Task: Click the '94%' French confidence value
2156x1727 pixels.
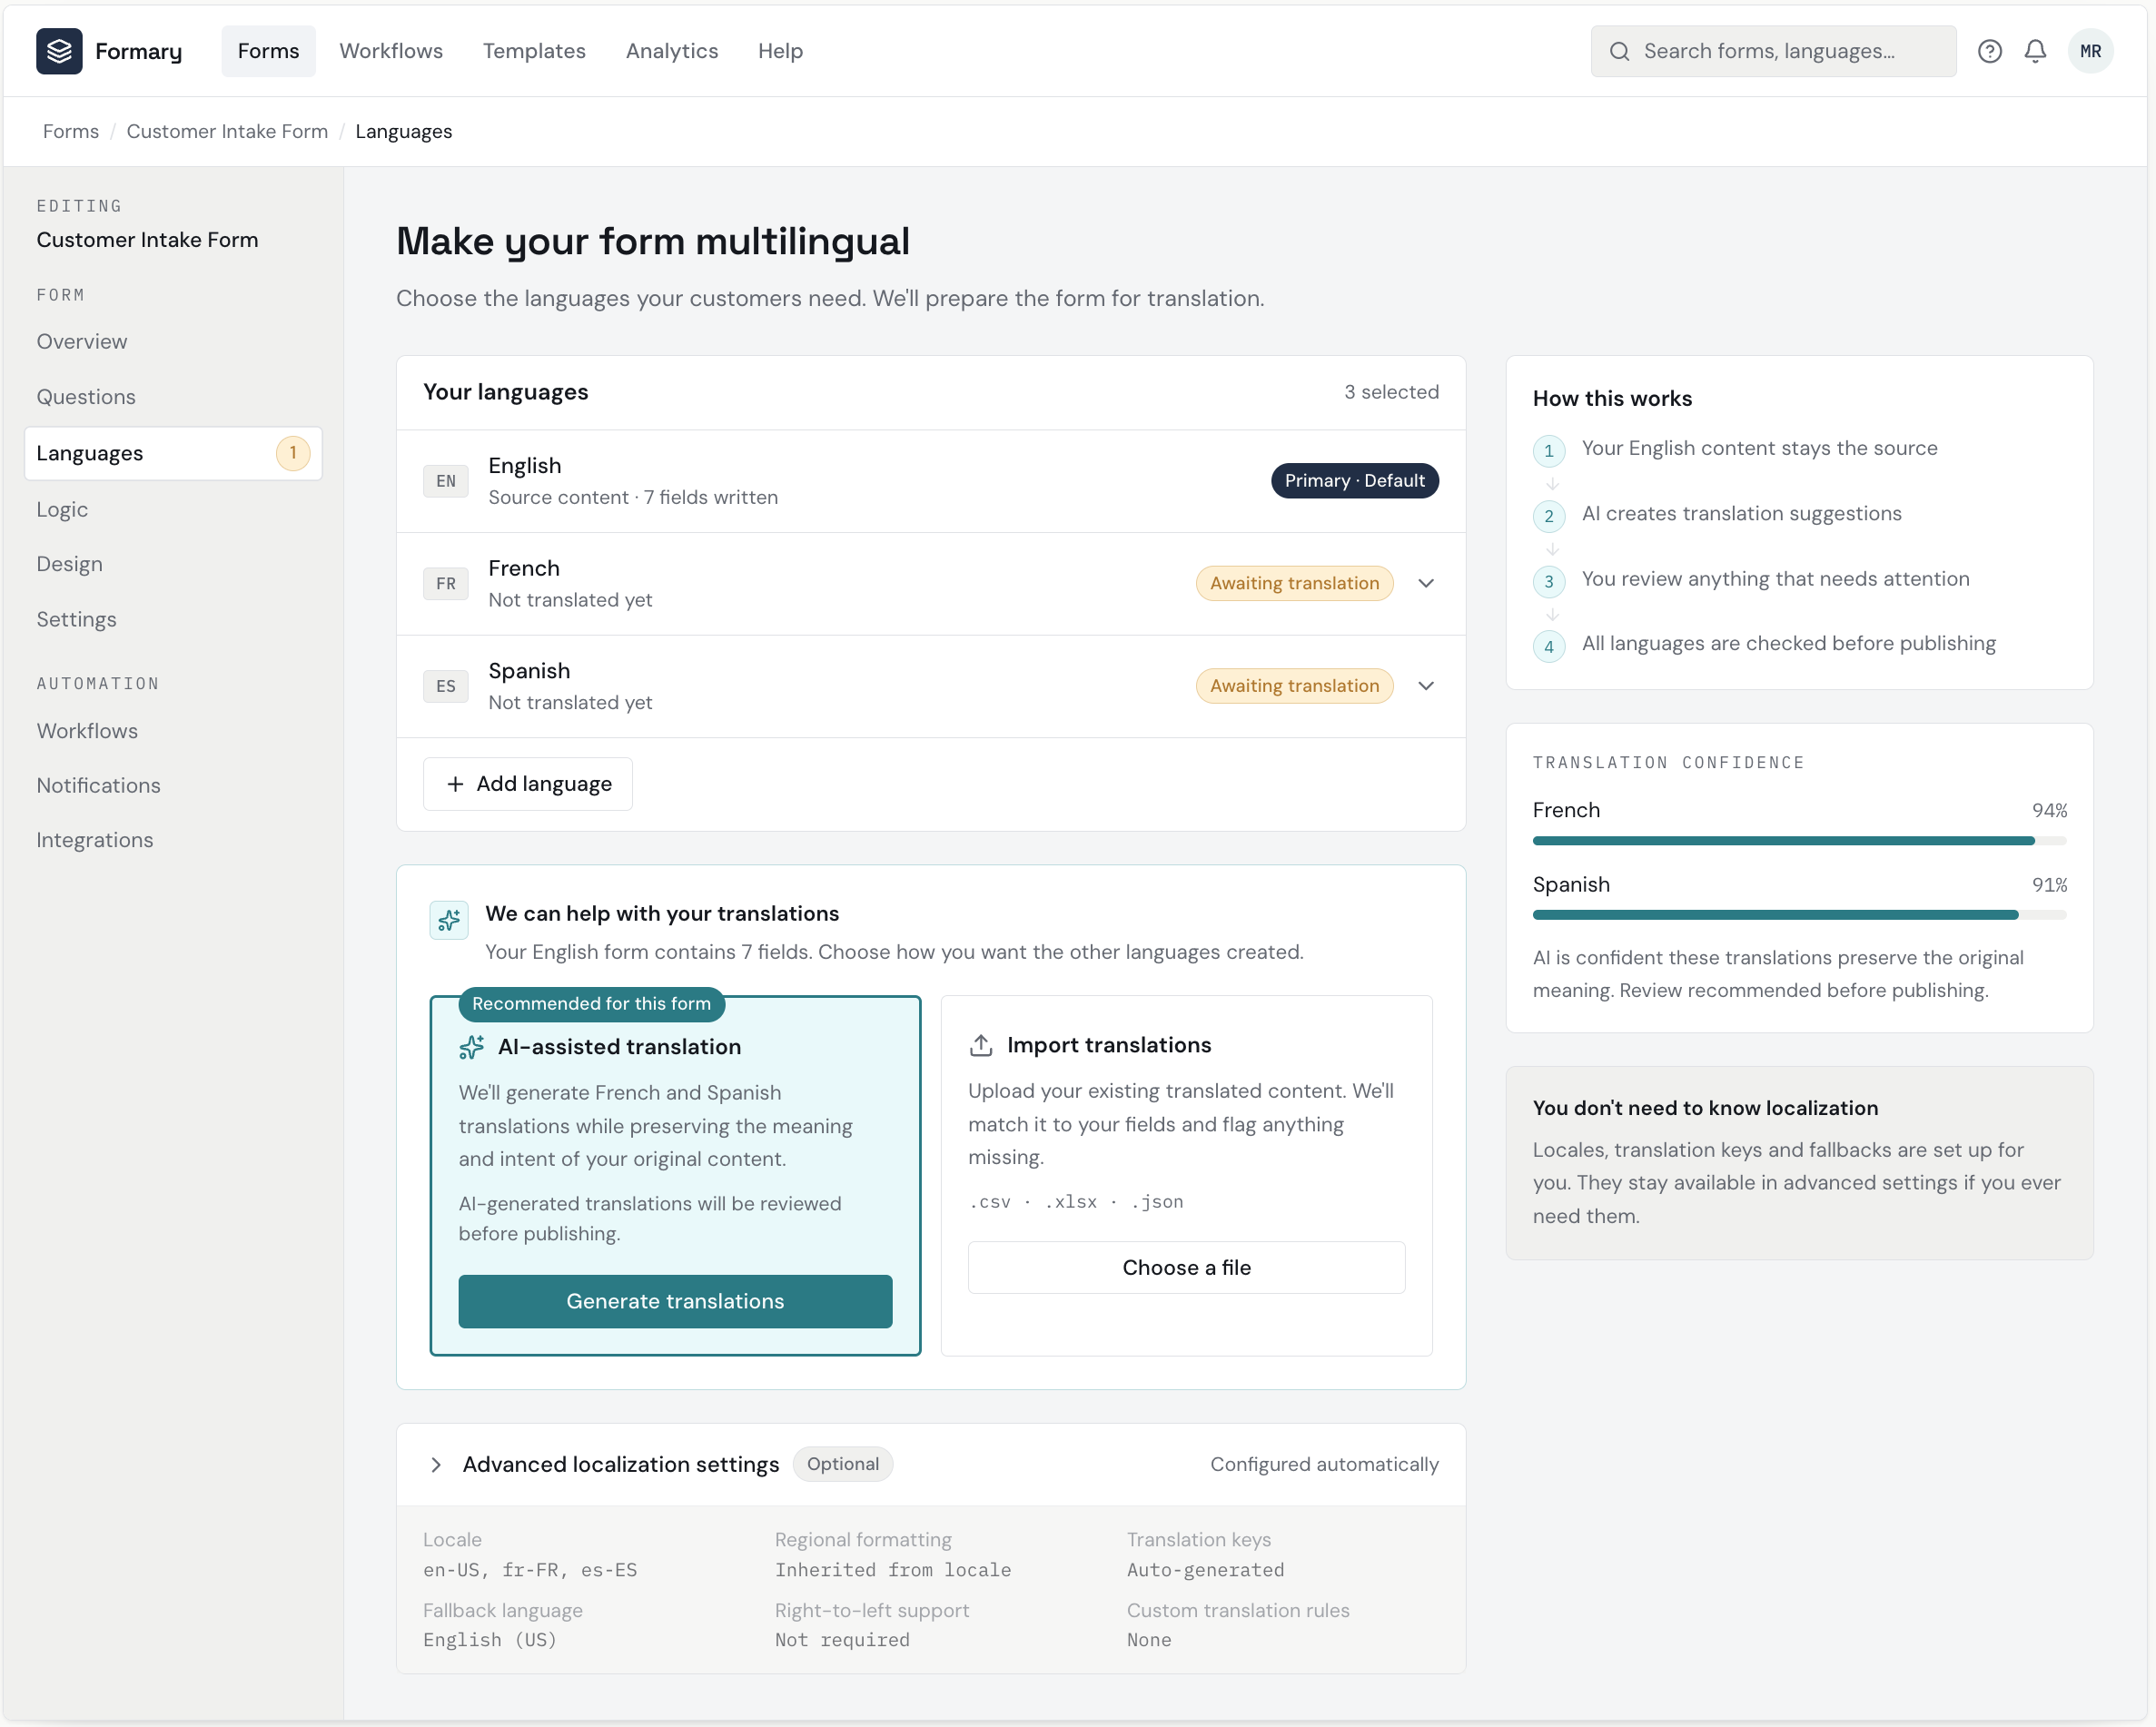Action: [x=2049, y=811]
